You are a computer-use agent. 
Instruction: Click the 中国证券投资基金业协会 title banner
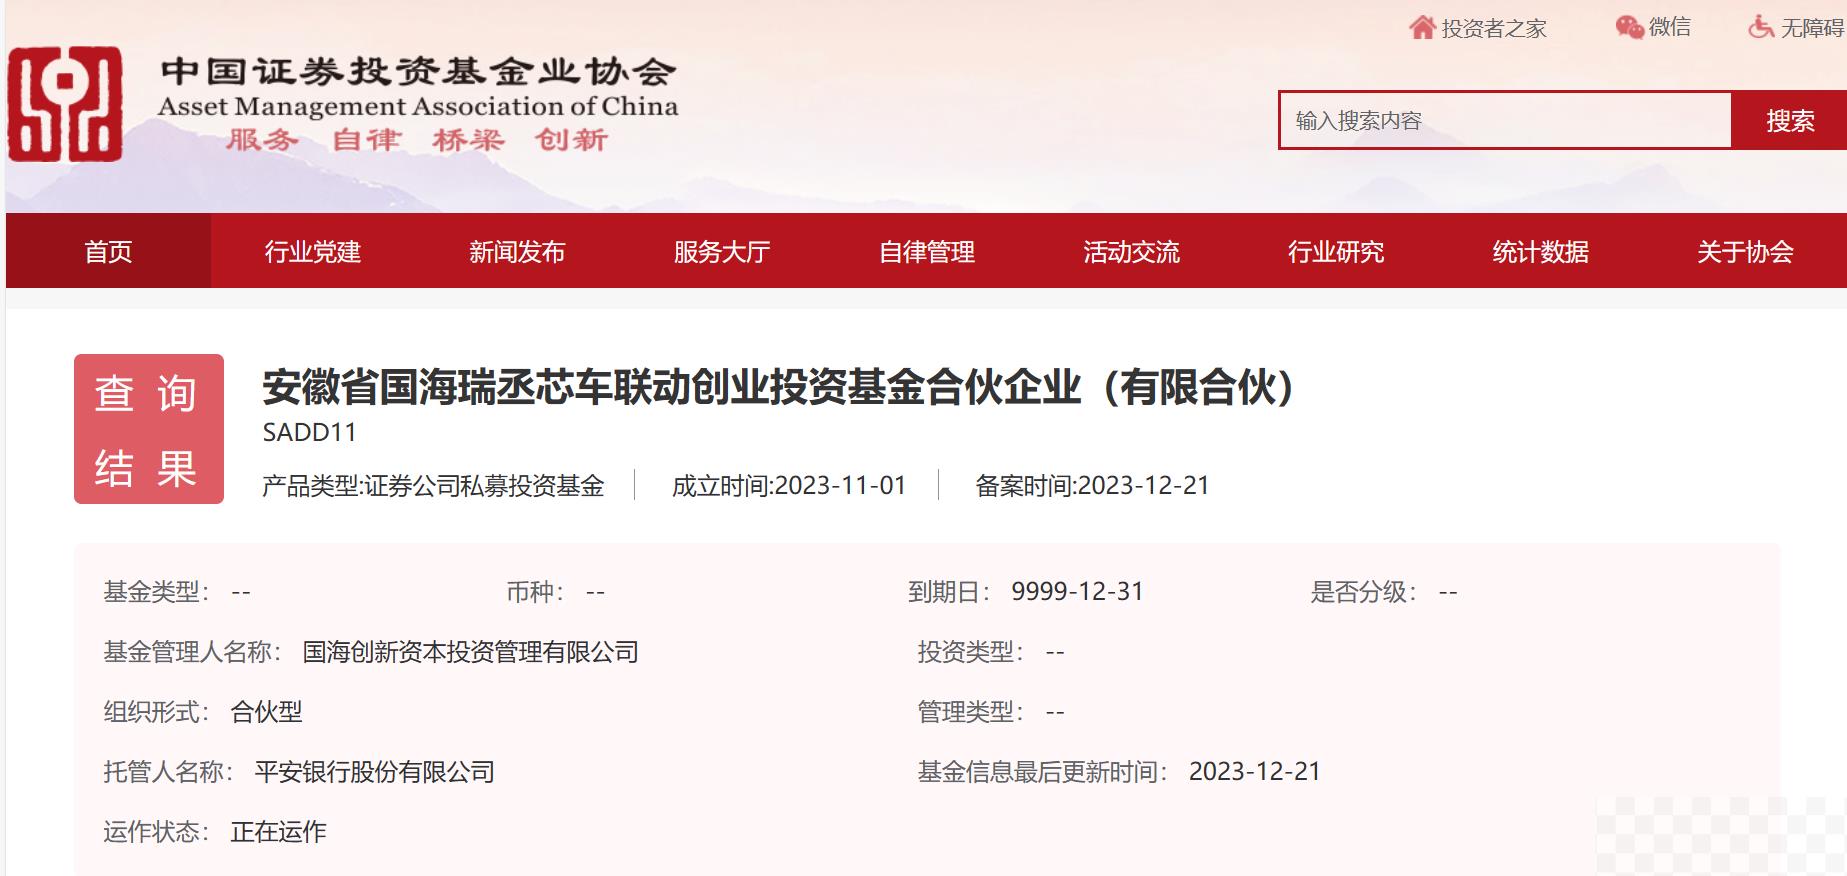coord(418,71)
